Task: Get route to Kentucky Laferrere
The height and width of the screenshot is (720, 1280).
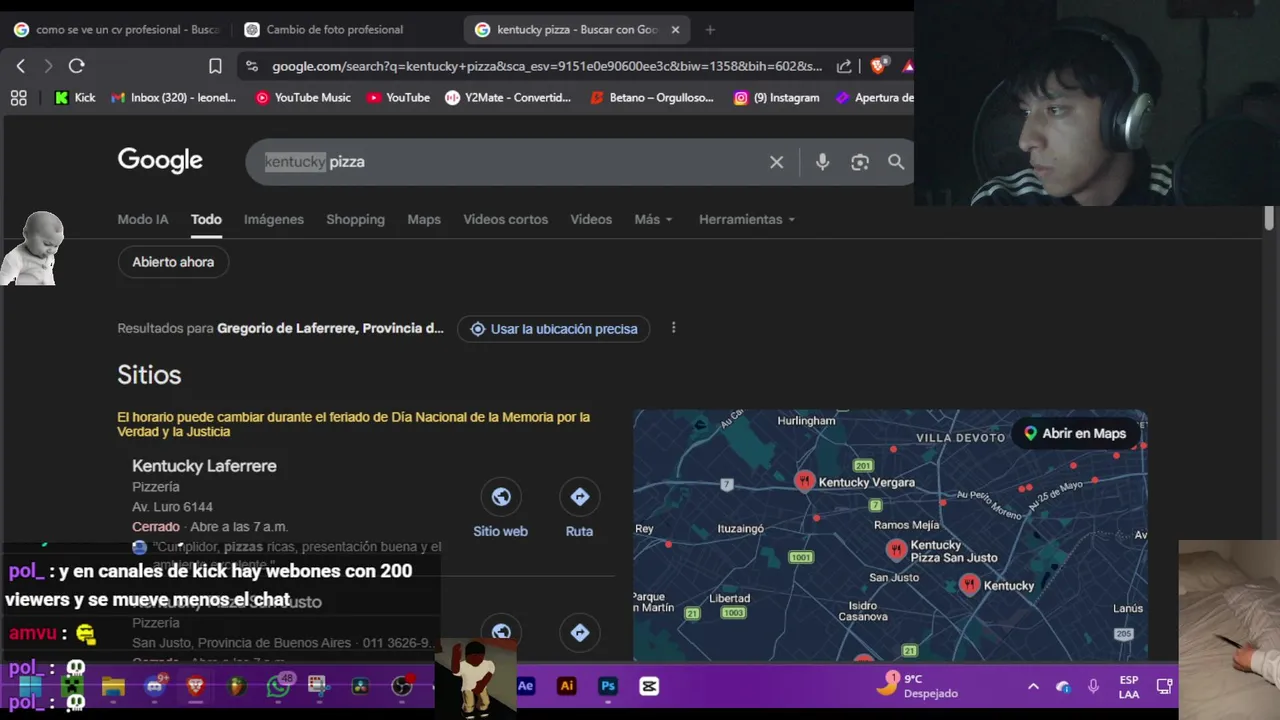Action: click(579, 497)
